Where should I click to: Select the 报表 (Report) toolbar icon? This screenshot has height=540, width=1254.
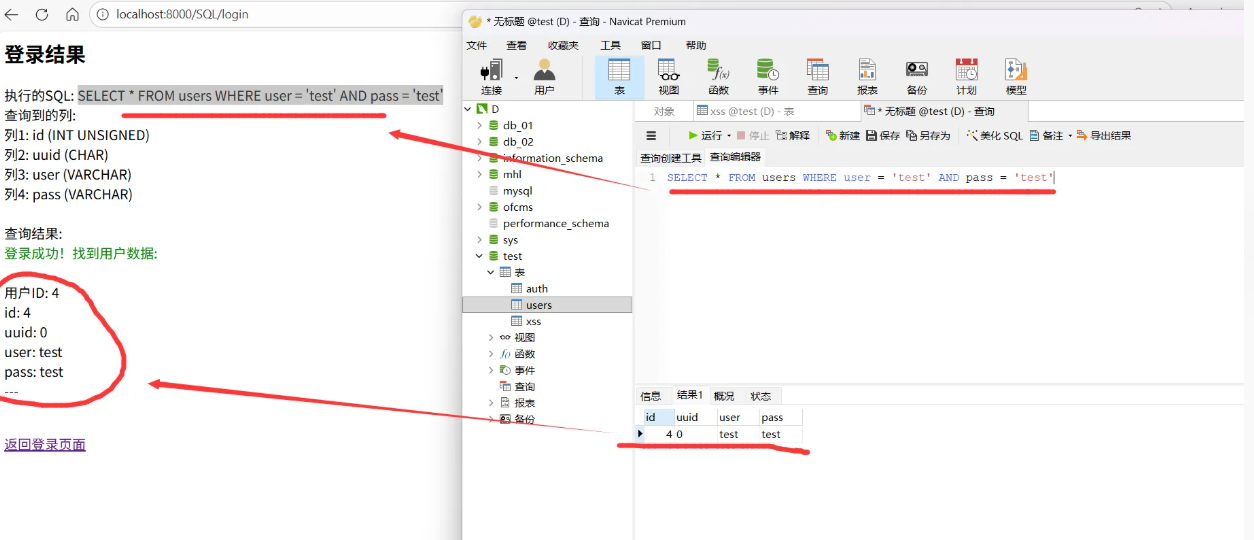(867, 76)
